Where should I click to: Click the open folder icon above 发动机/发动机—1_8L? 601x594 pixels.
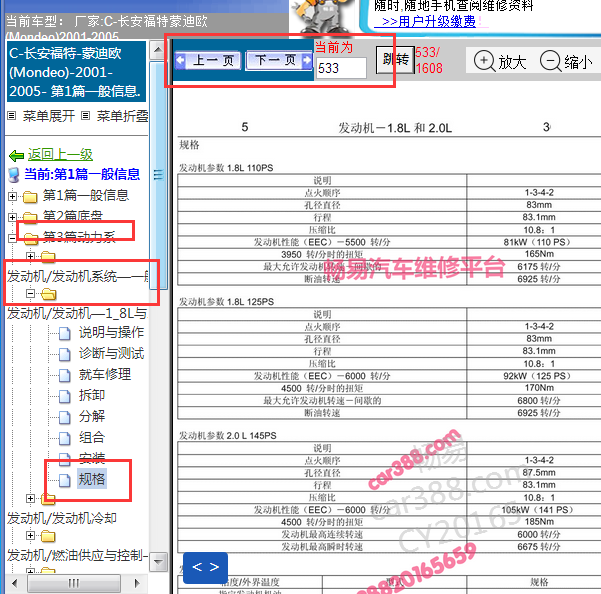49,294
